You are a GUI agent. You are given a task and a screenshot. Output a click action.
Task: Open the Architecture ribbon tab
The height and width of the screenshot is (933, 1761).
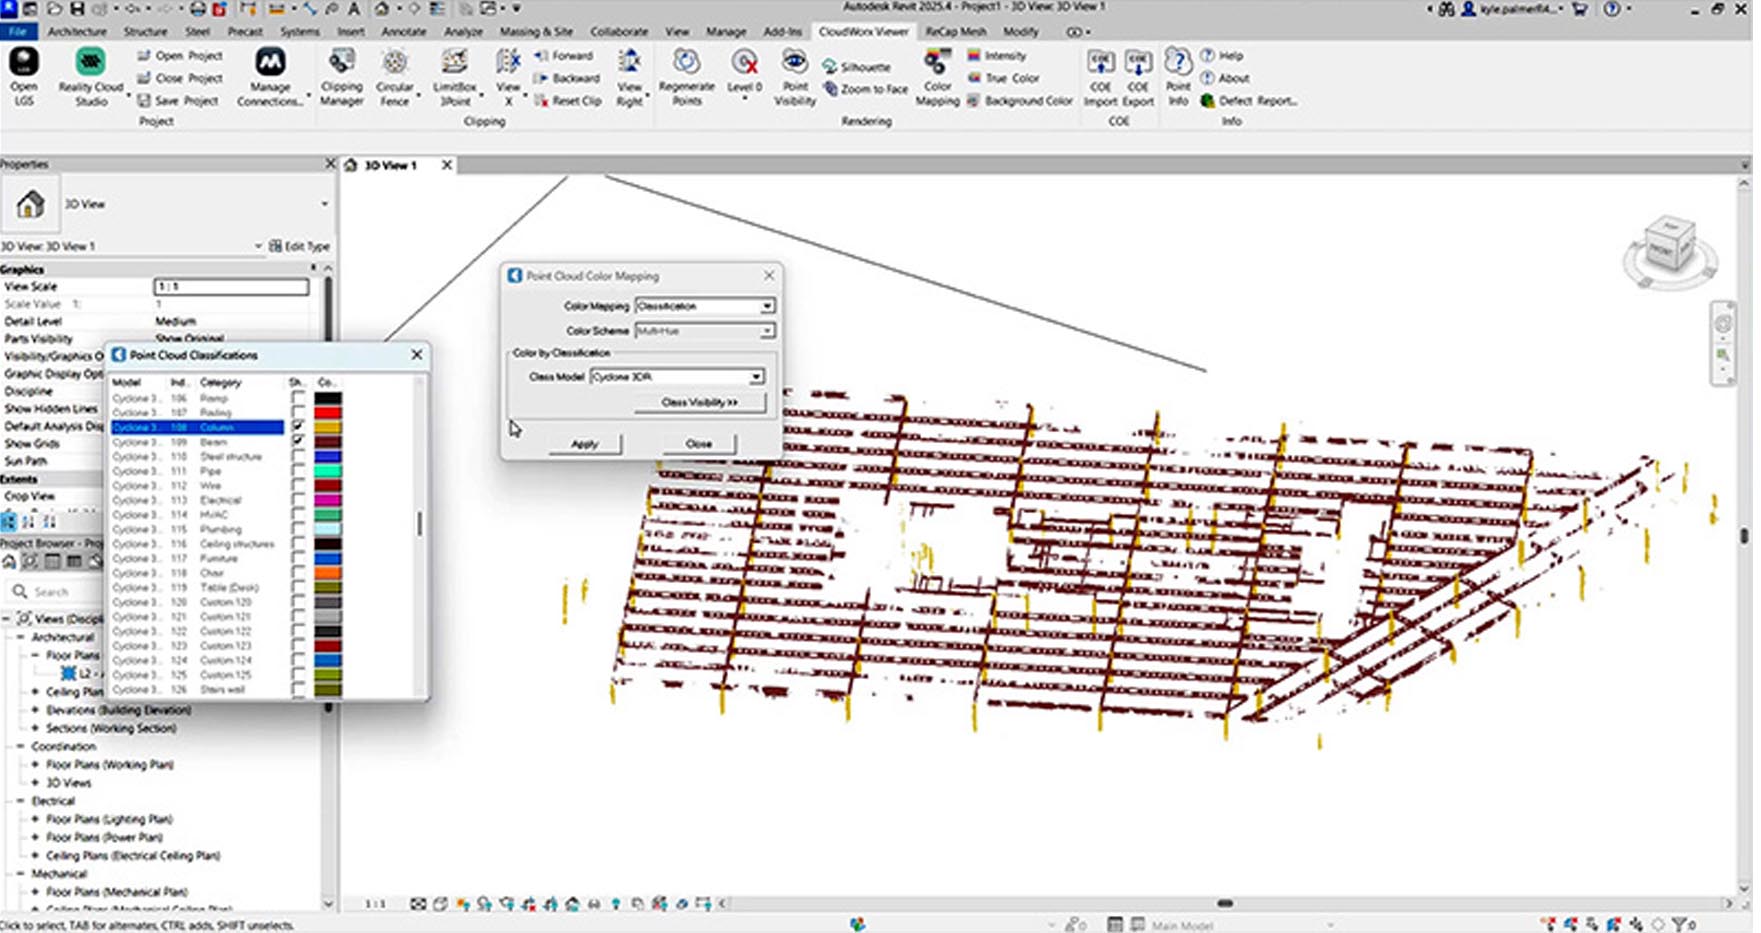(77, 32)
